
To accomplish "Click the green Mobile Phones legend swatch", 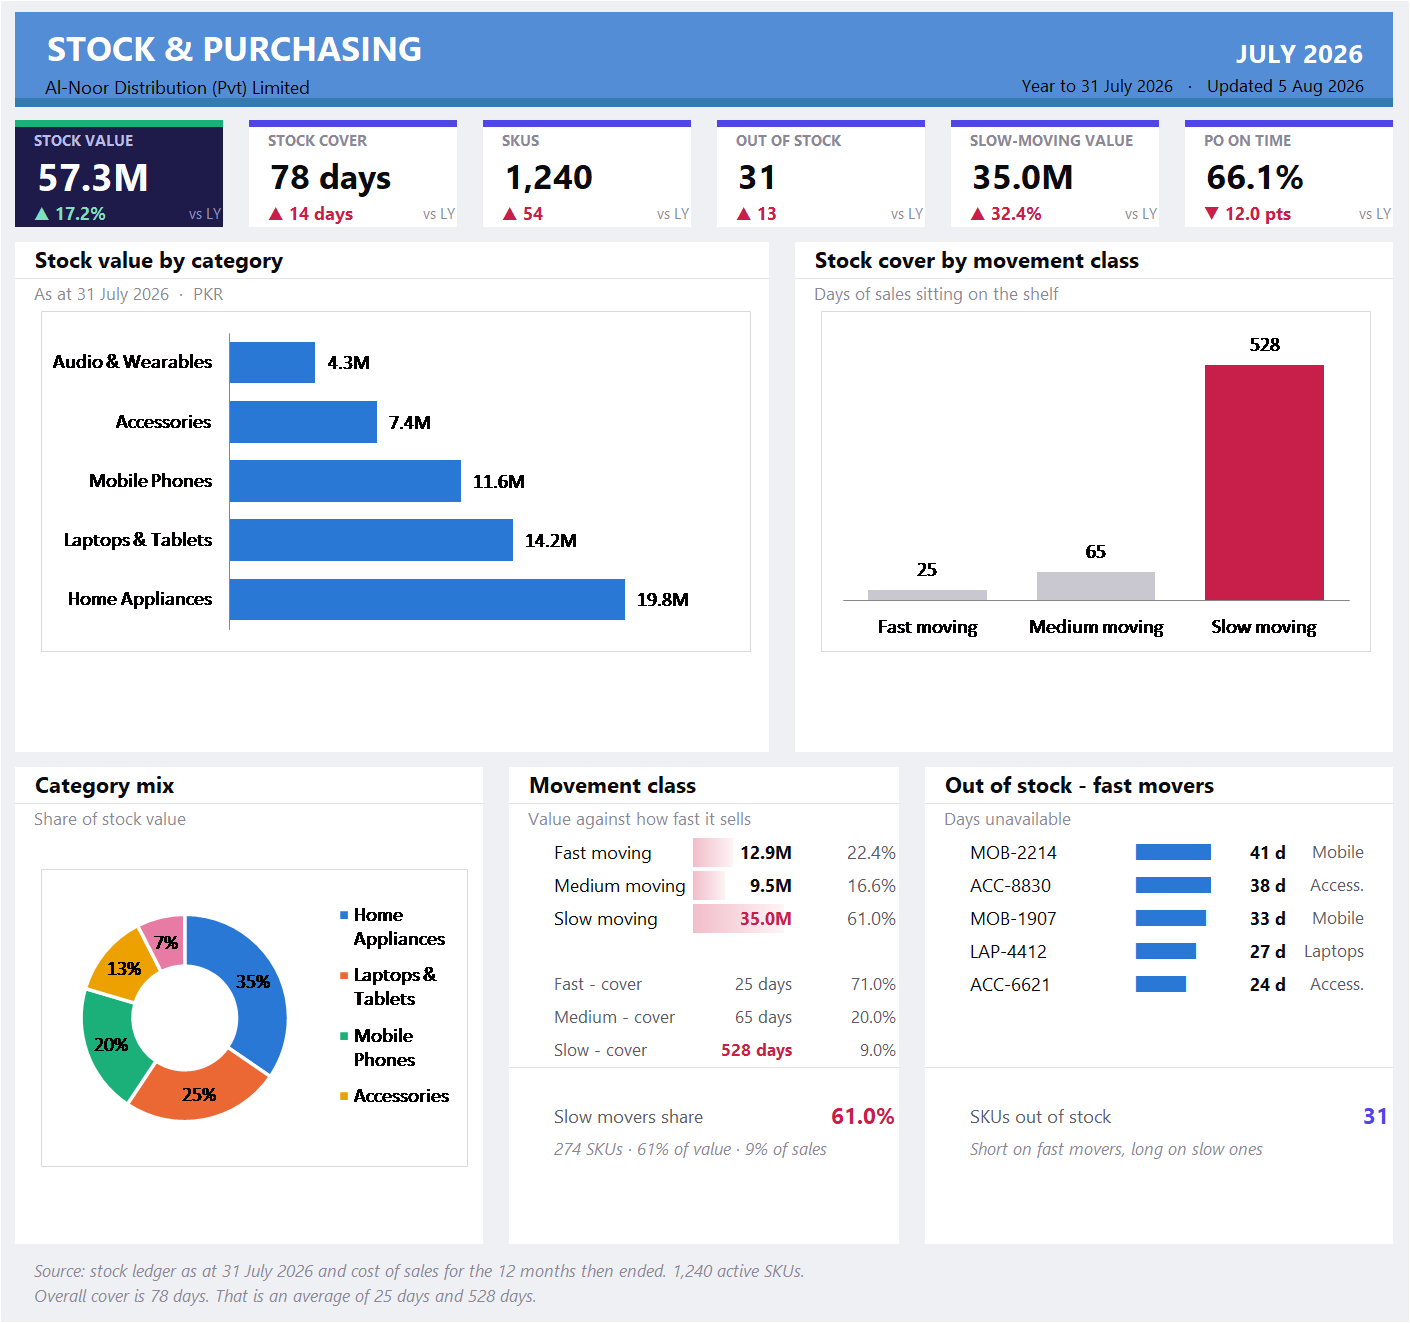I will (344, 1036).
